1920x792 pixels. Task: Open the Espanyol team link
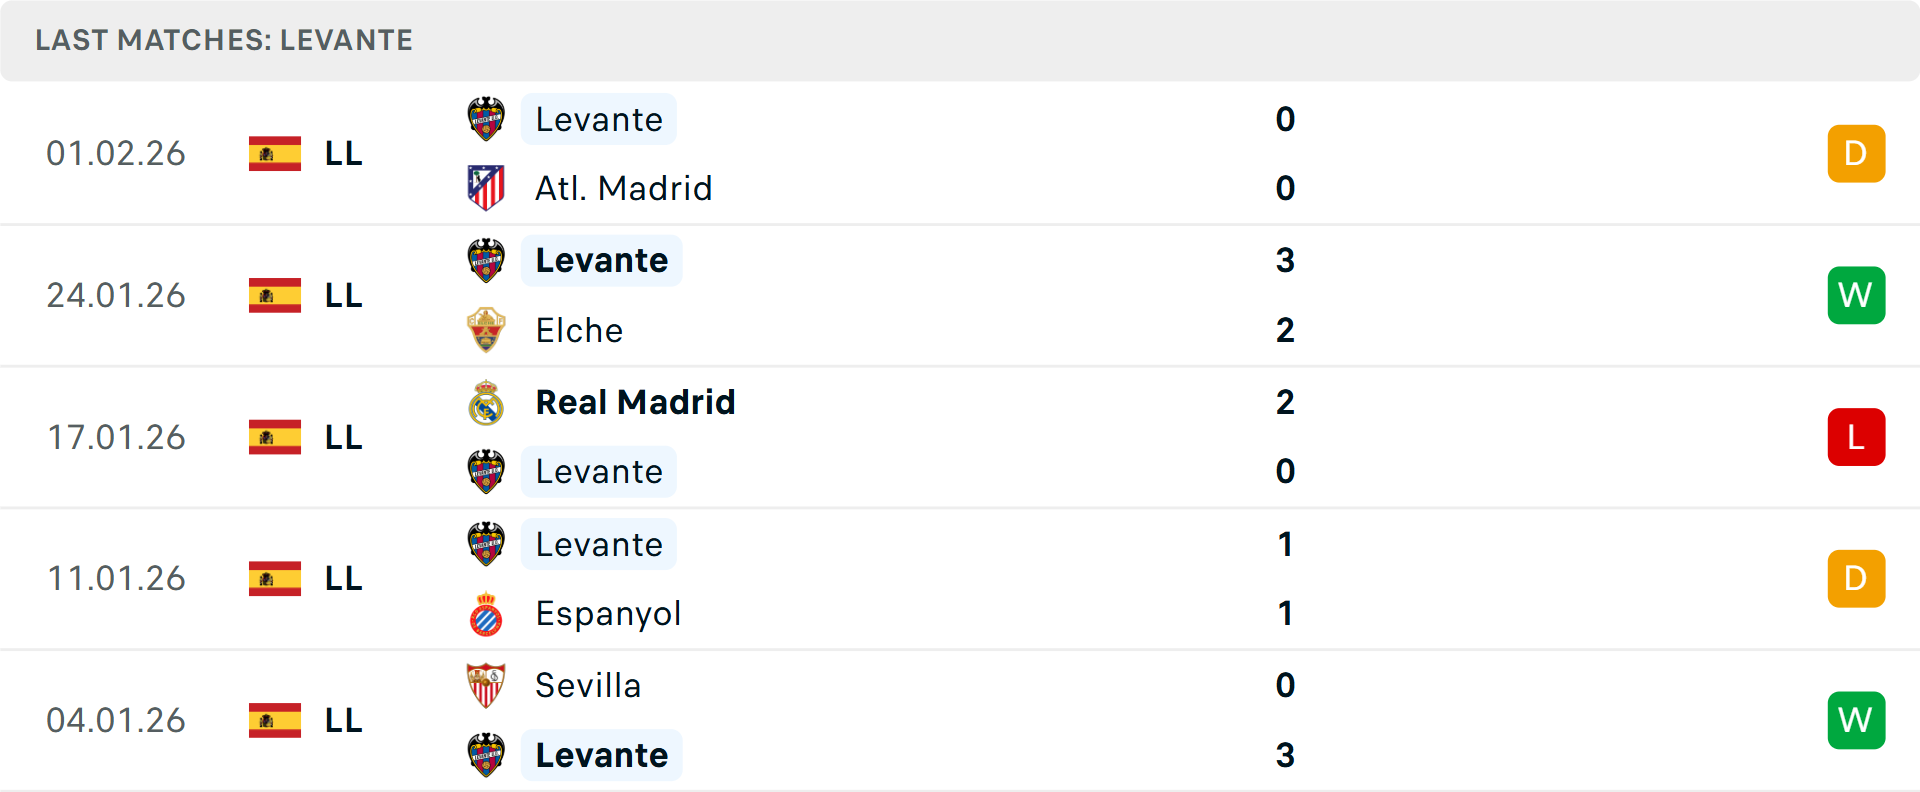608,614
